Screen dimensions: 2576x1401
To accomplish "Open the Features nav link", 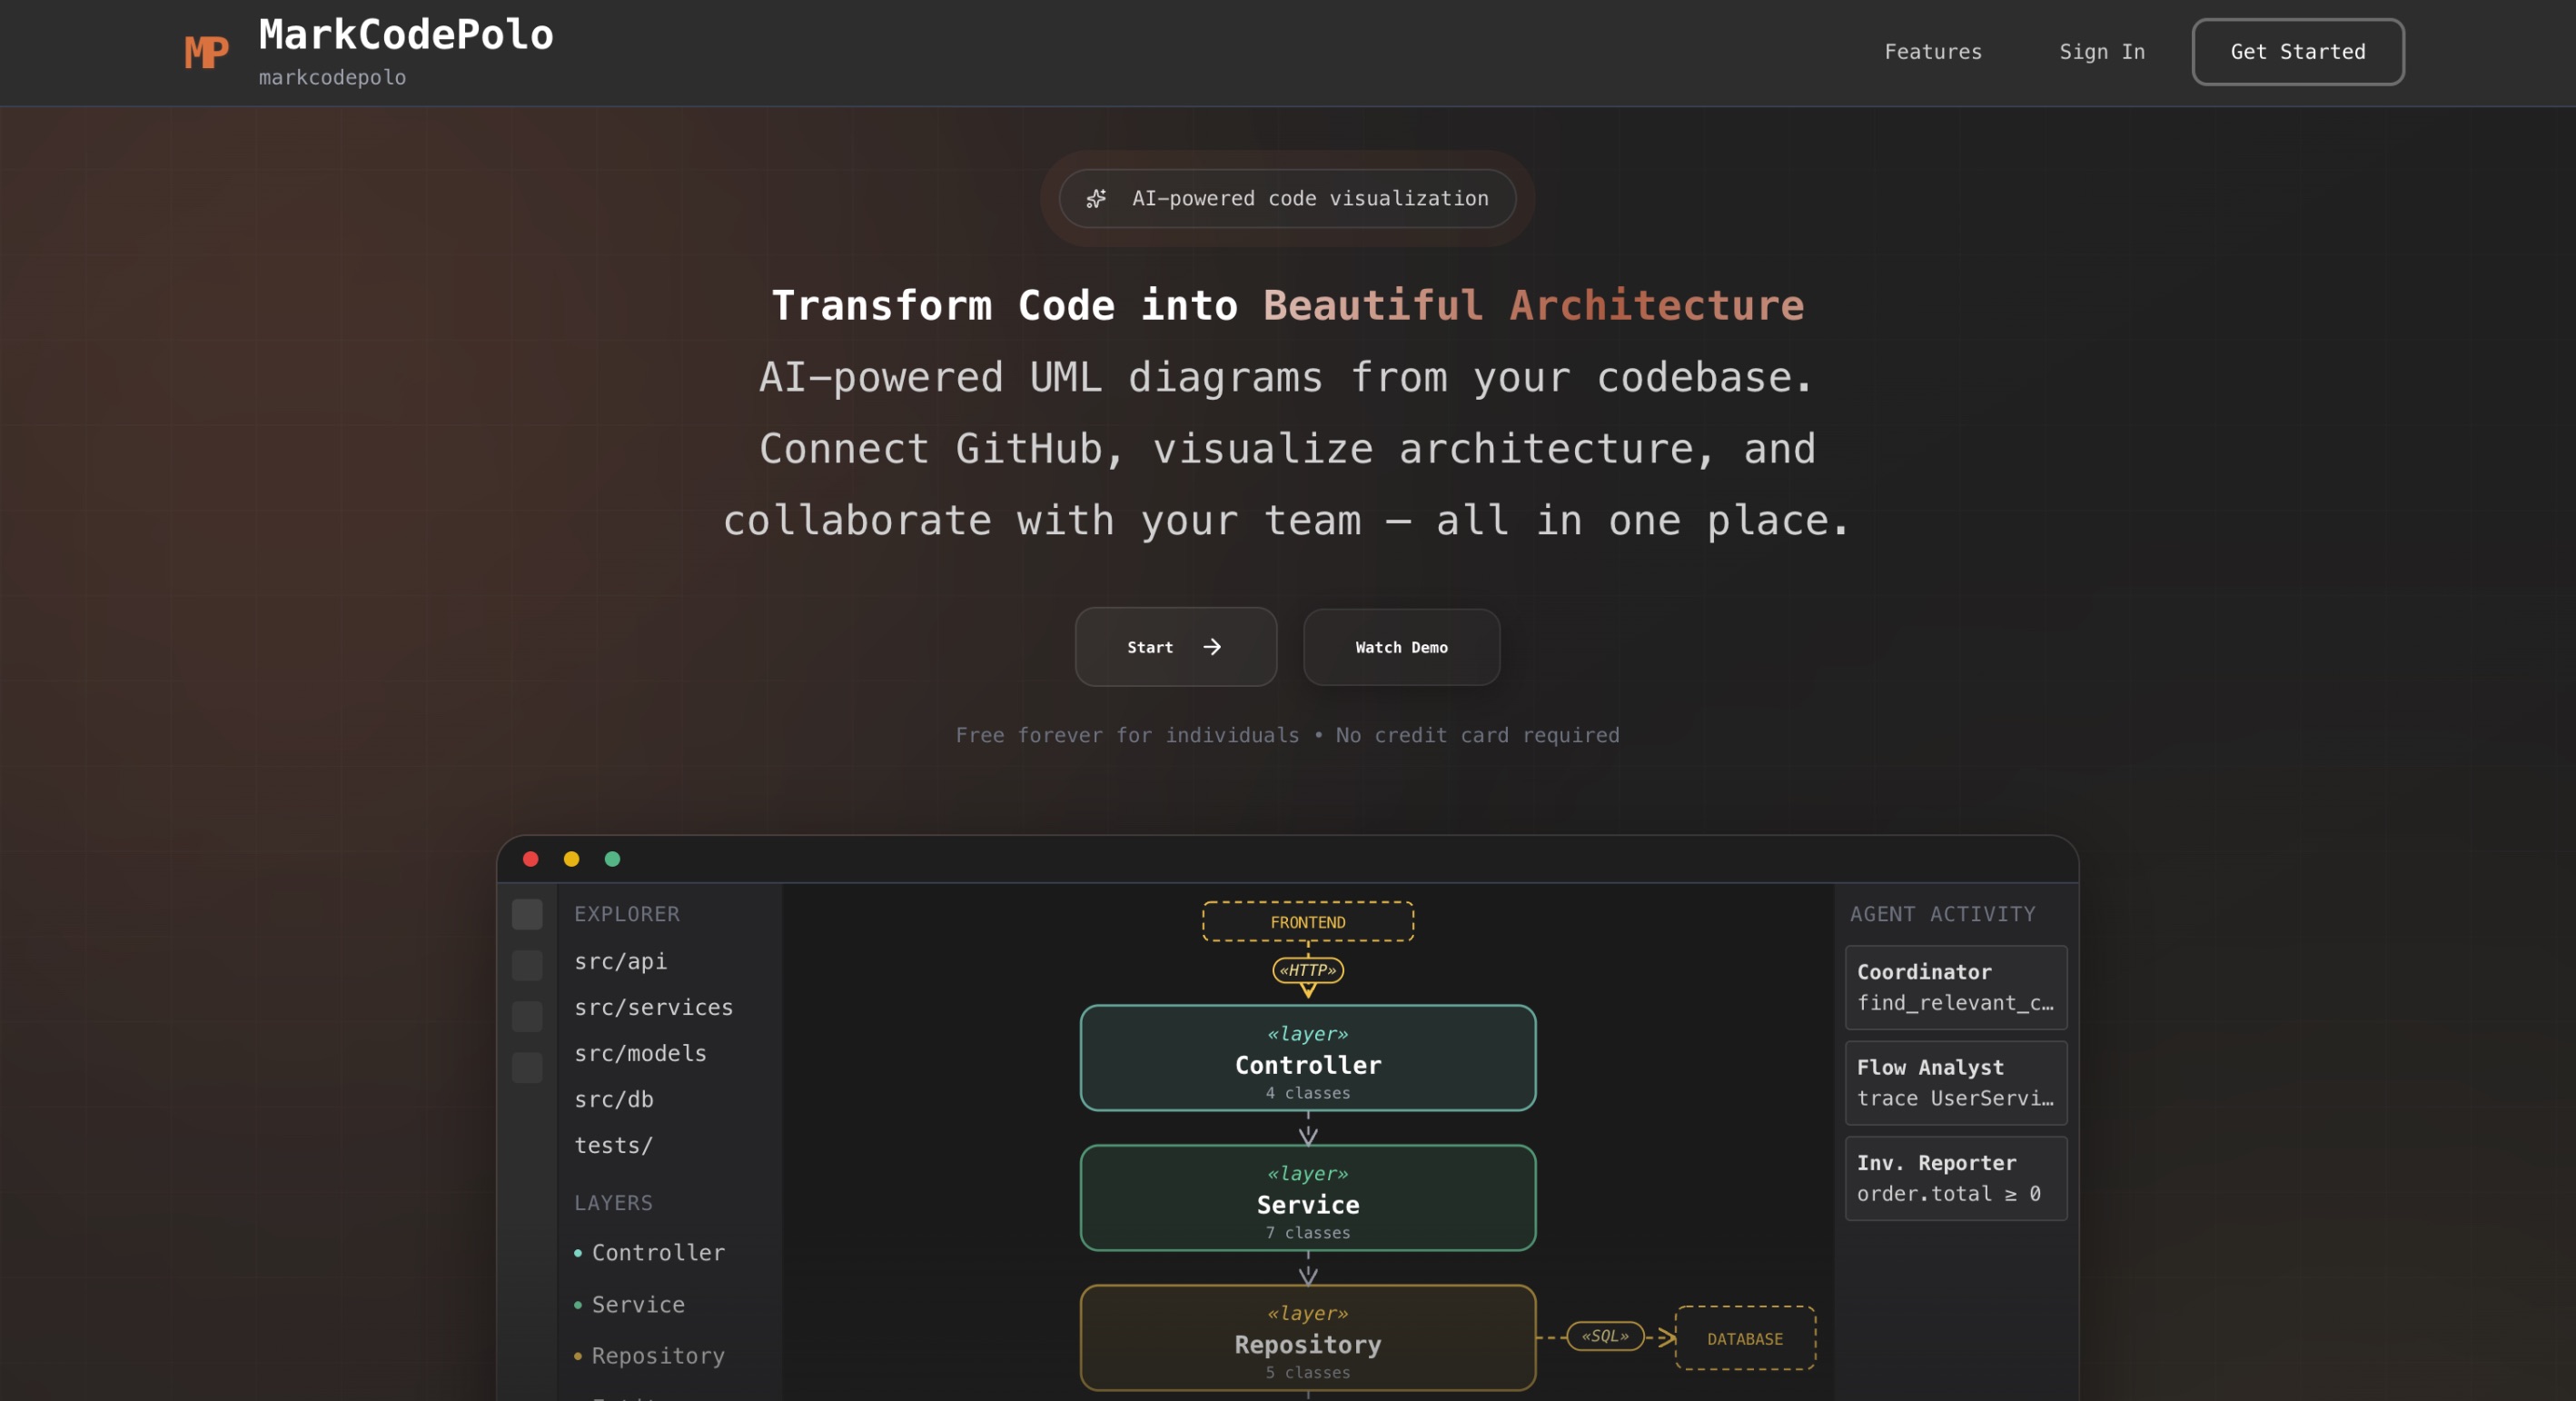I will [x=1932, y=52].
